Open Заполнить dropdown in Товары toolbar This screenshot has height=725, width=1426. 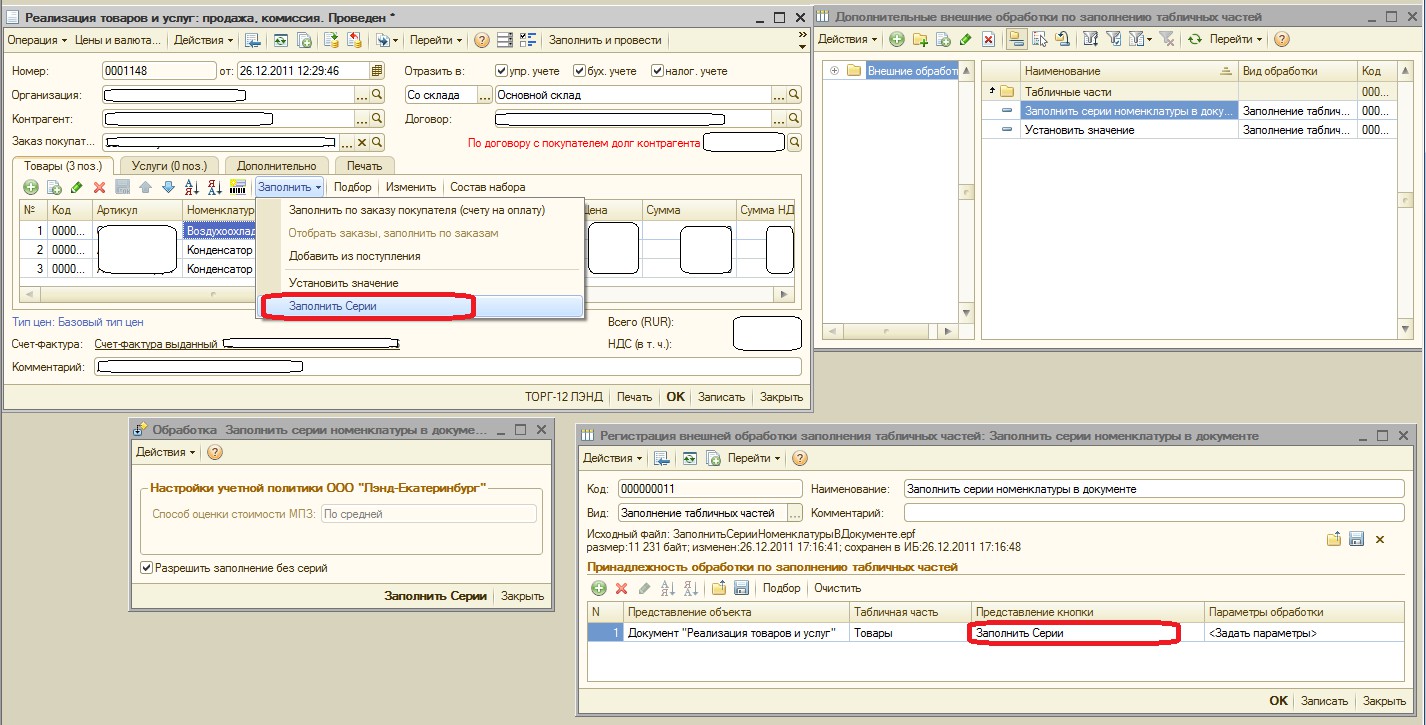pyautogui.click(x=290, y=187)
